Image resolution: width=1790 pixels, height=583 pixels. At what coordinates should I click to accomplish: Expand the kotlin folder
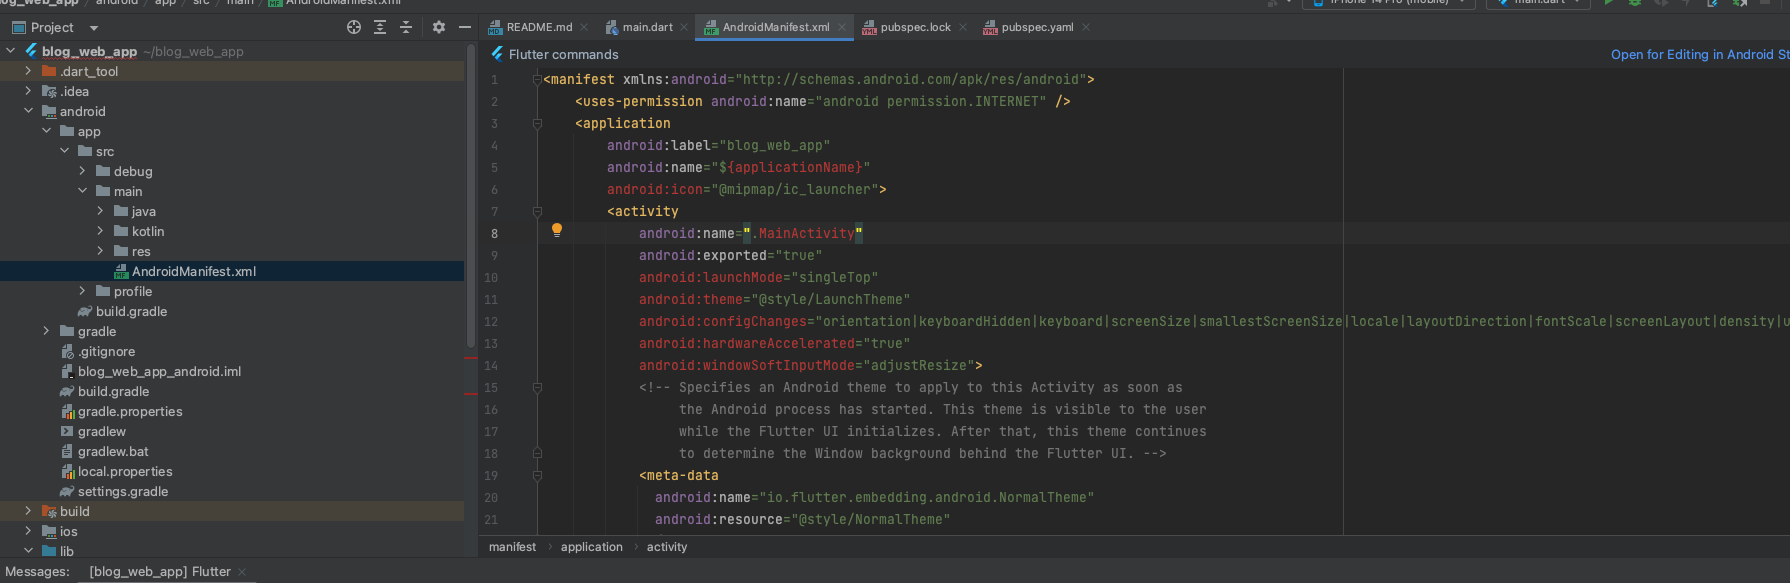[101, 231]
